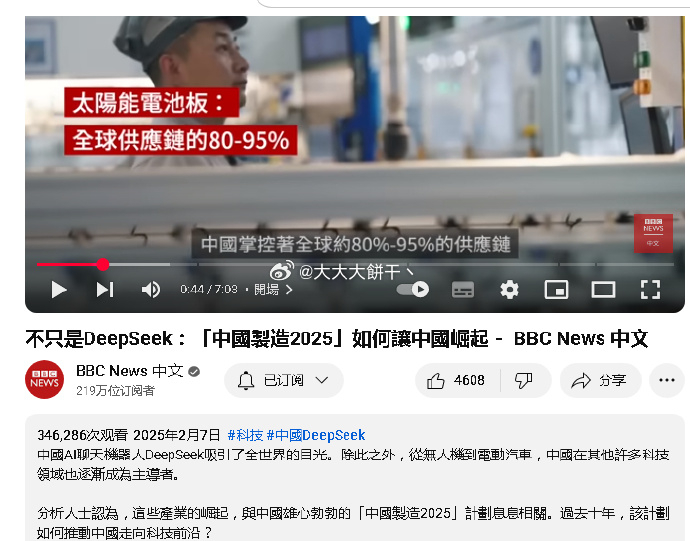The image size is (690, 541).
Task: Toggle autoplay switch
Action: coord(413,290)
